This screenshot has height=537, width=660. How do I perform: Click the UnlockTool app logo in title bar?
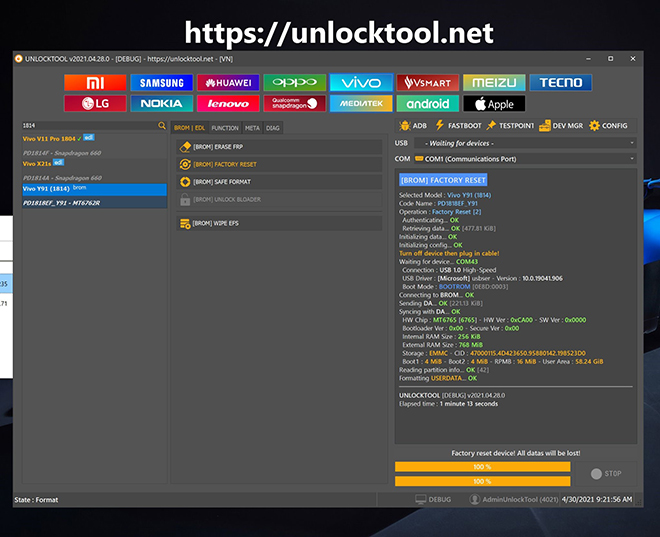click(19, 58)
